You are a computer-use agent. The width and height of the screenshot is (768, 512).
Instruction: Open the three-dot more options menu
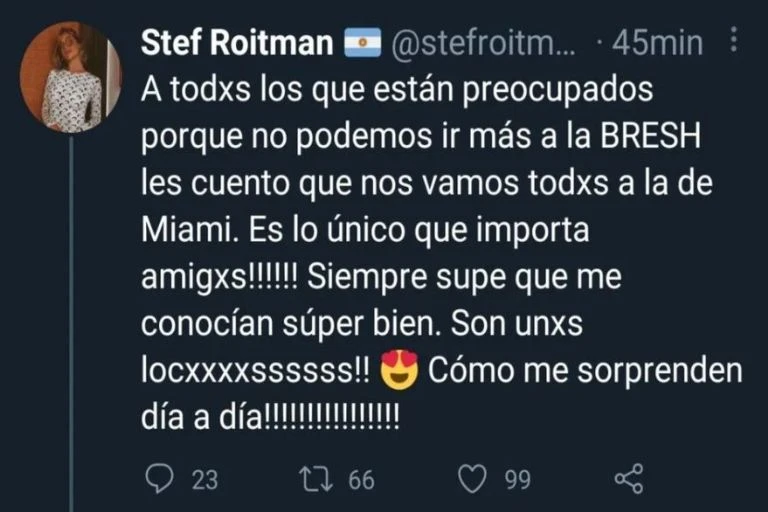735,42
